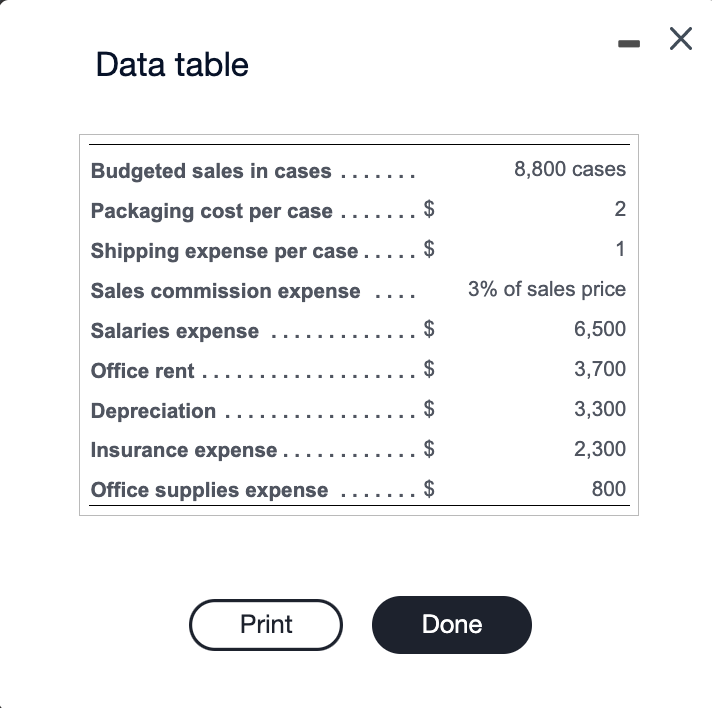Click the Print button

pos(266,625)
